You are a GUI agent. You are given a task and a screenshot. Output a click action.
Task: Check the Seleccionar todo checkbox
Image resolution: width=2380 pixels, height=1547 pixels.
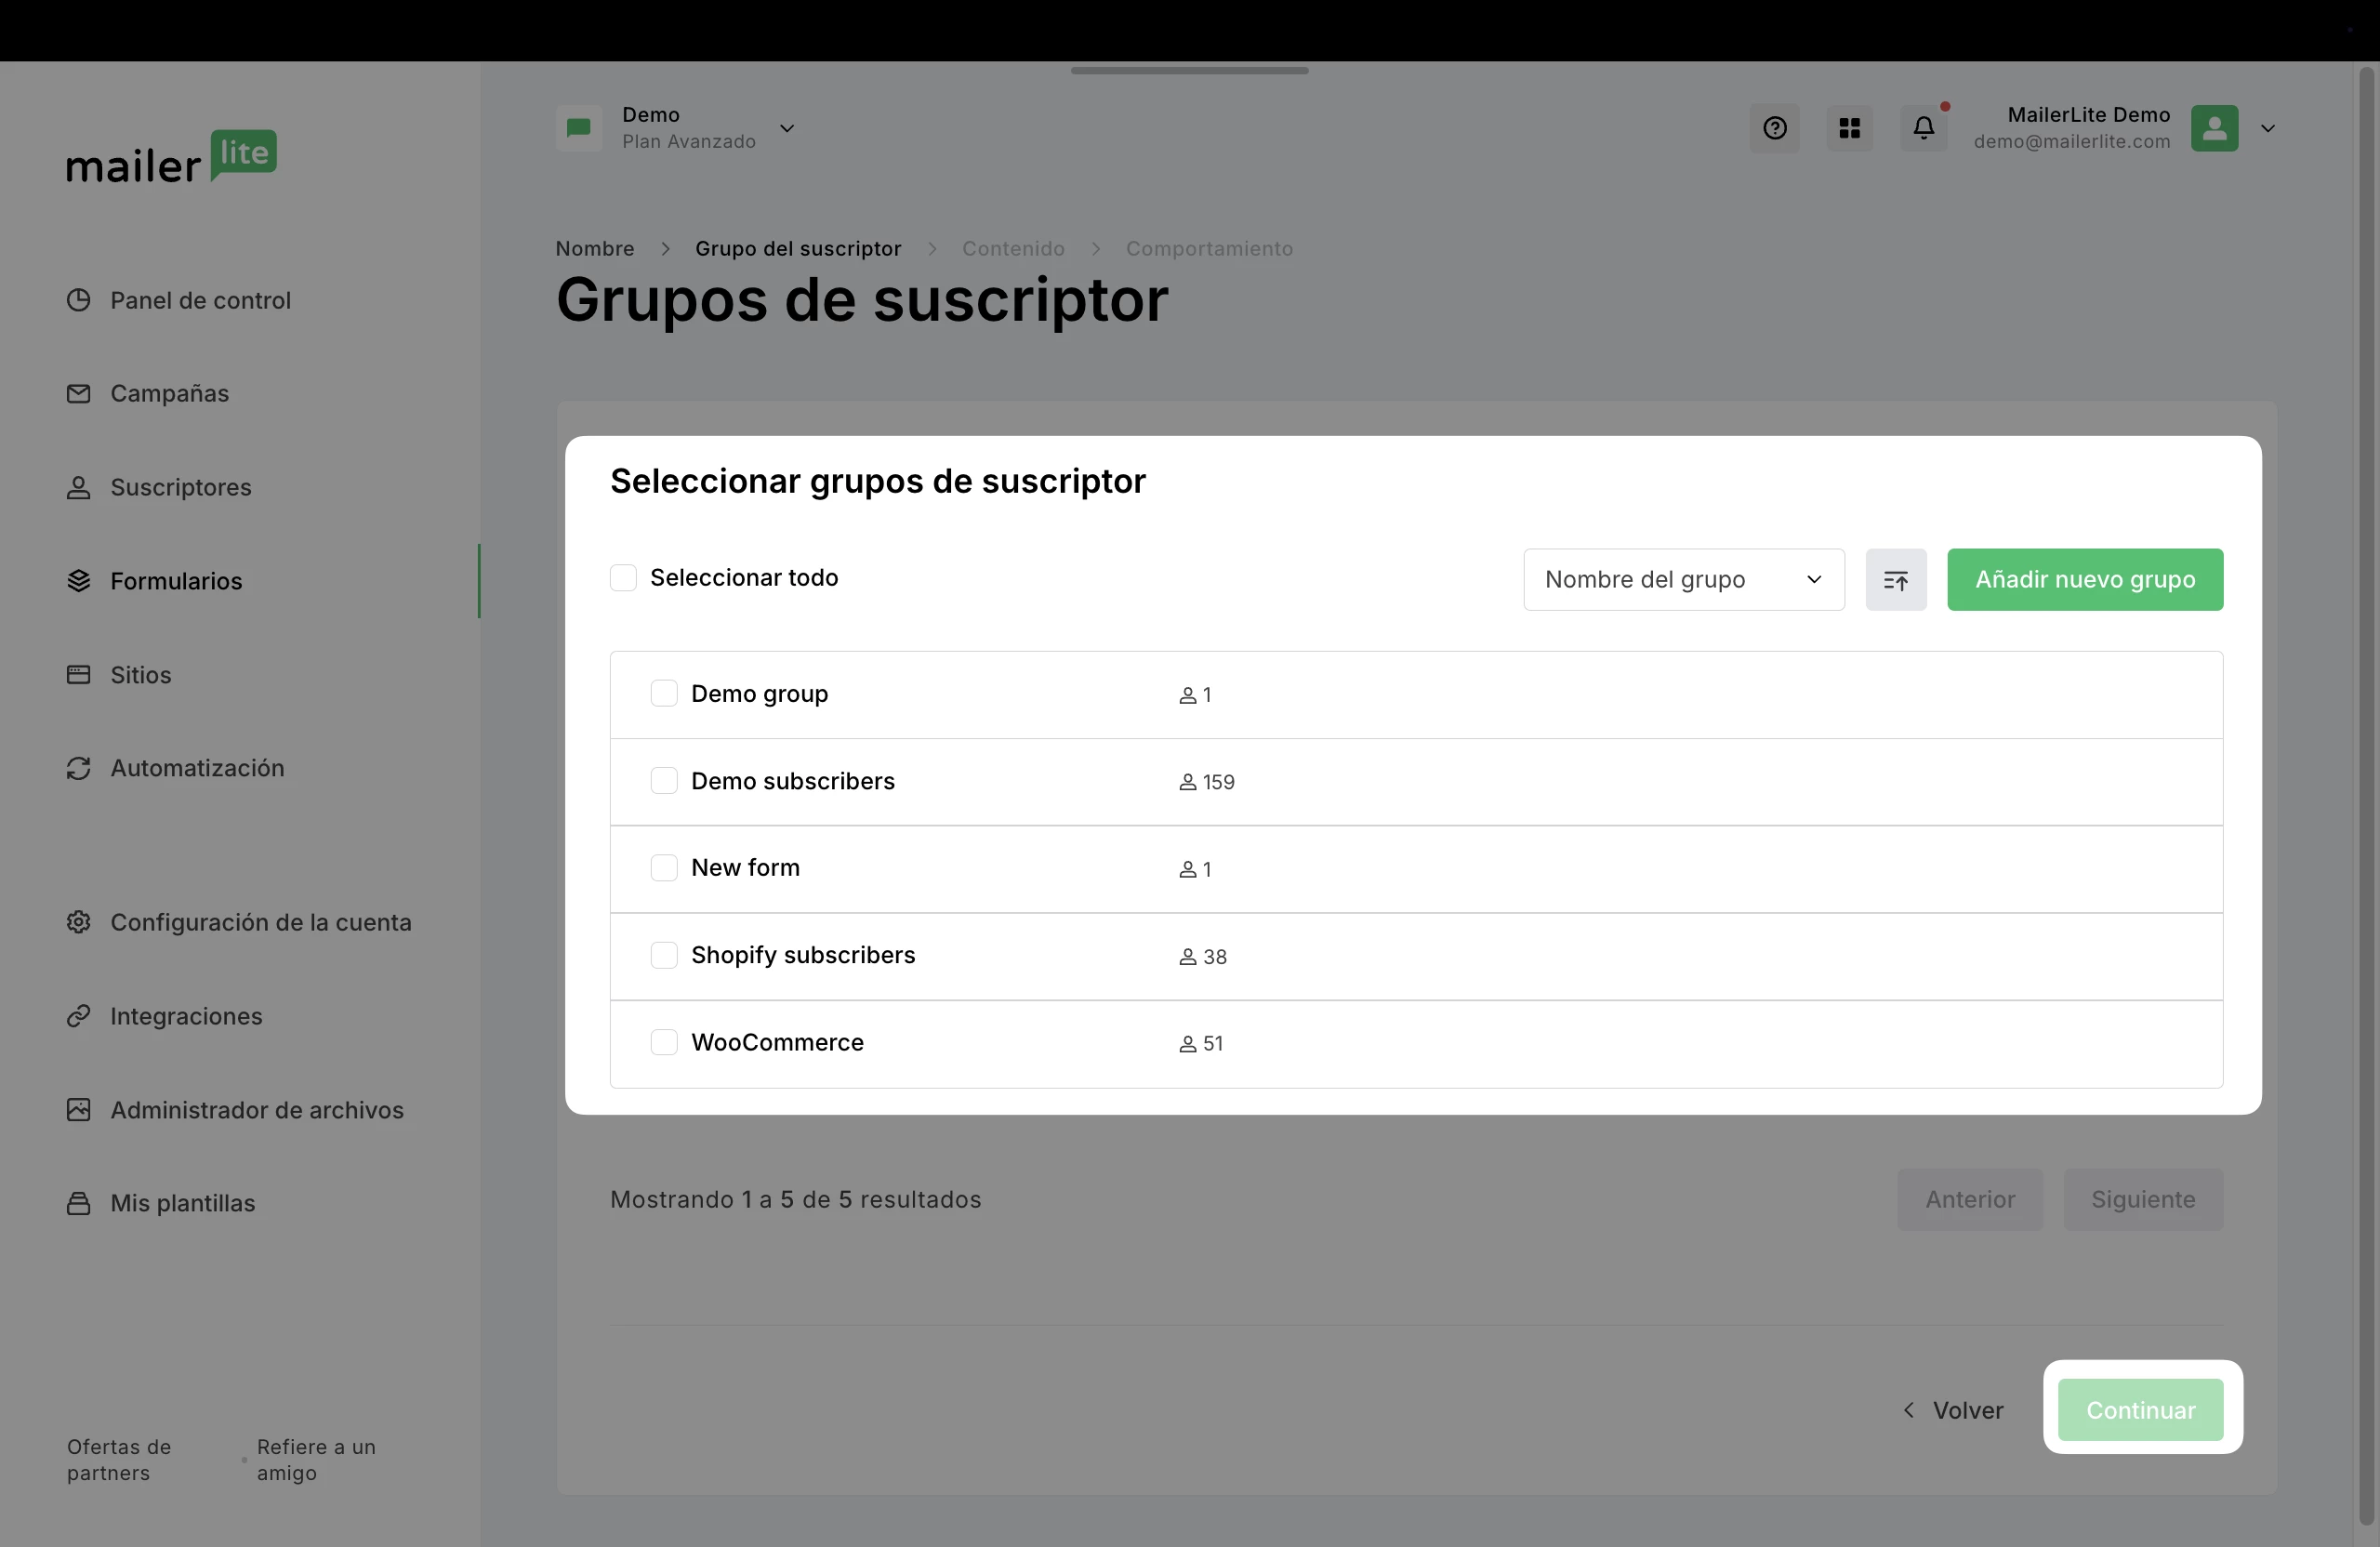[x=623, y=578]
